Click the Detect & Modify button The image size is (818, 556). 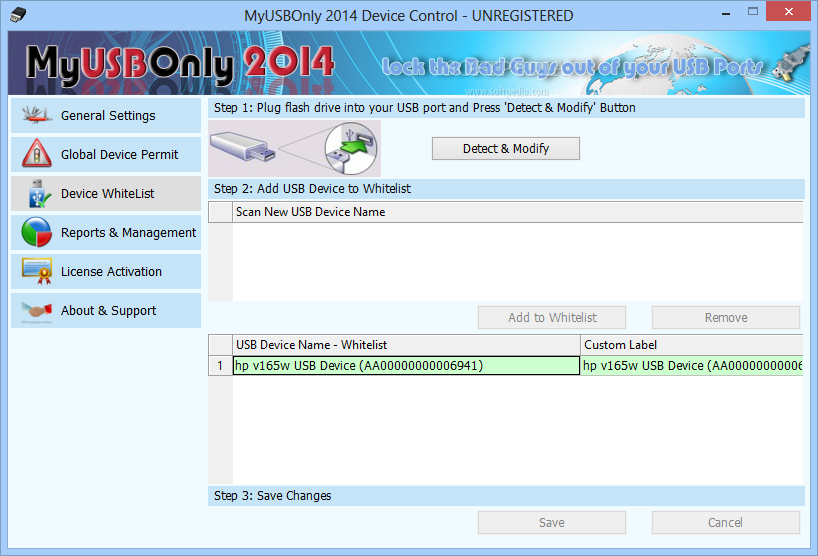tap(506, 149)
